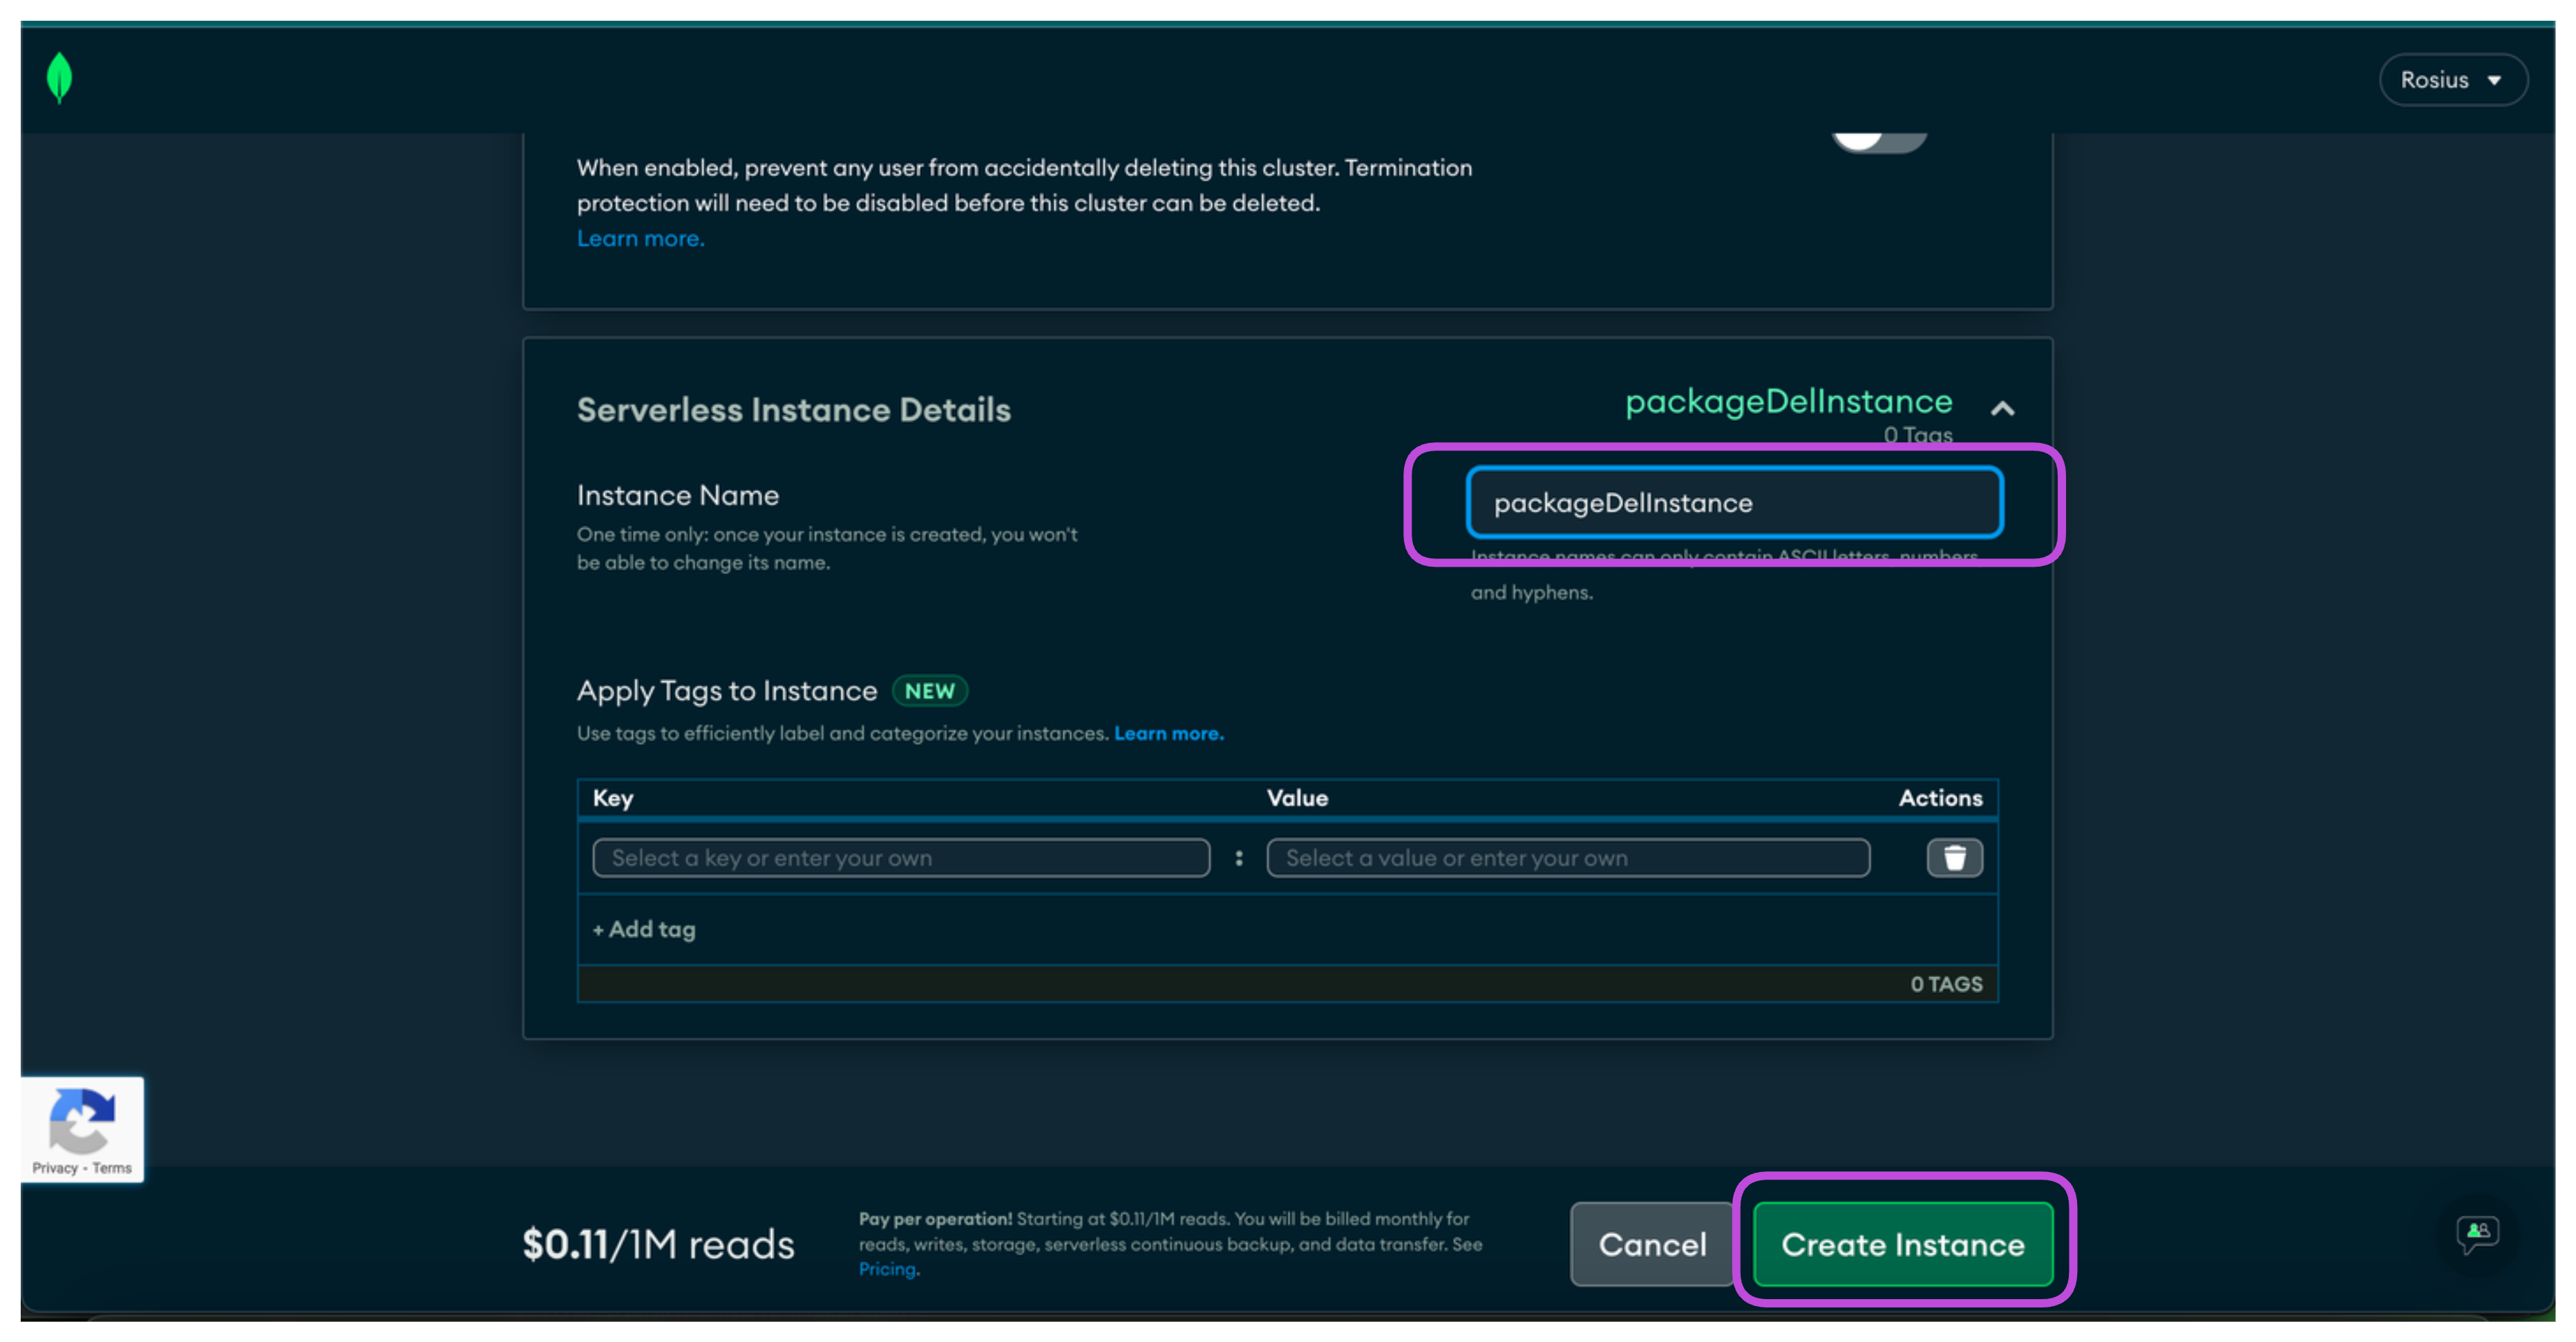2576x1342 pixels.
Task: Open Learn more about termination protection
Action: (640, 239)
